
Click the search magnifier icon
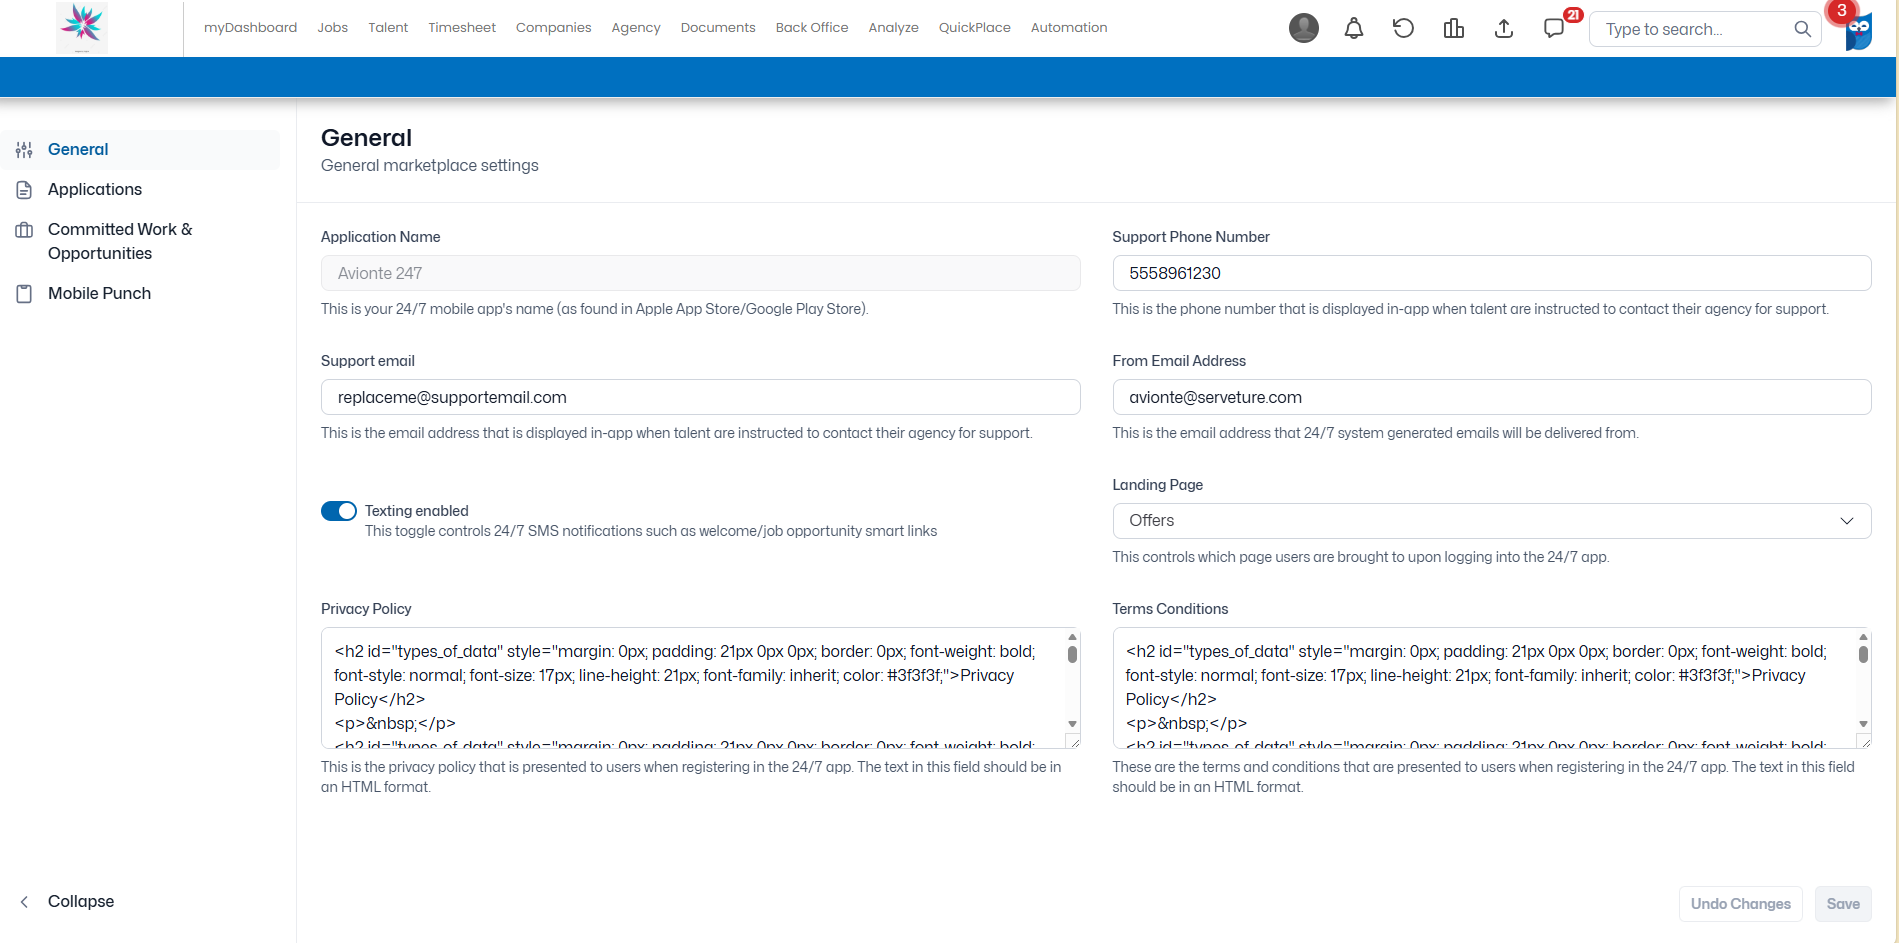1802,29
